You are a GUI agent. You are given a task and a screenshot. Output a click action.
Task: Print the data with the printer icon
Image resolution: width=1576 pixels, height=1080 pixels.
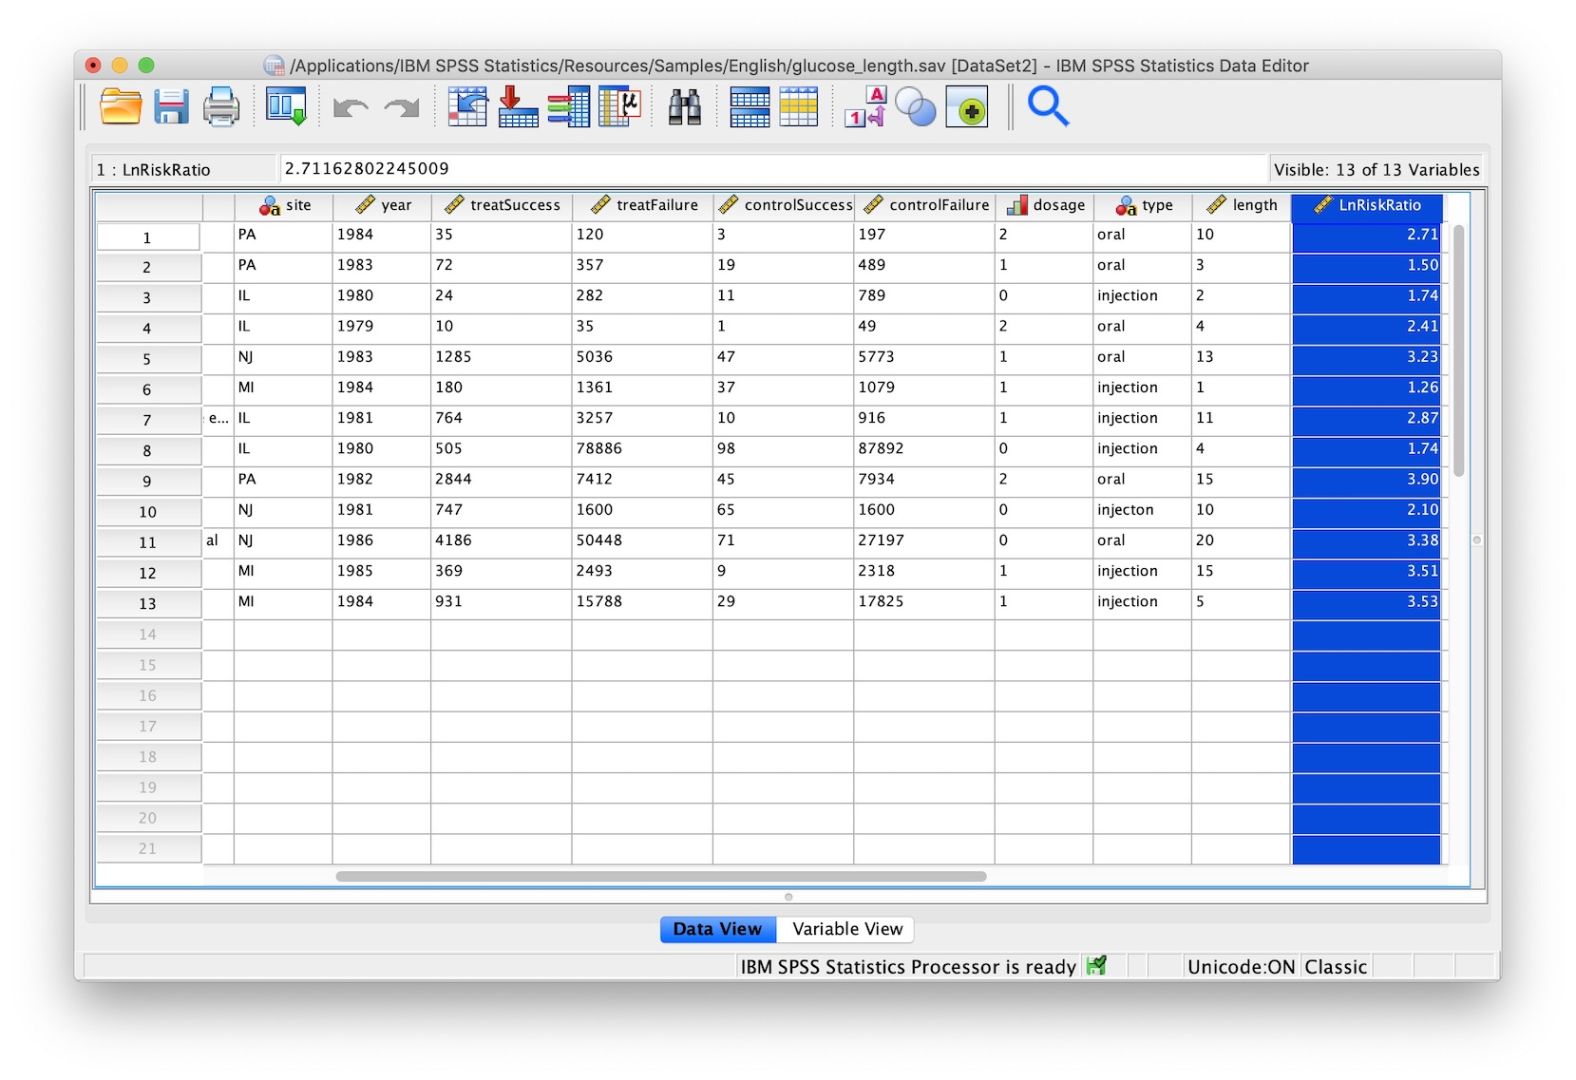click(x=221, y=107)
